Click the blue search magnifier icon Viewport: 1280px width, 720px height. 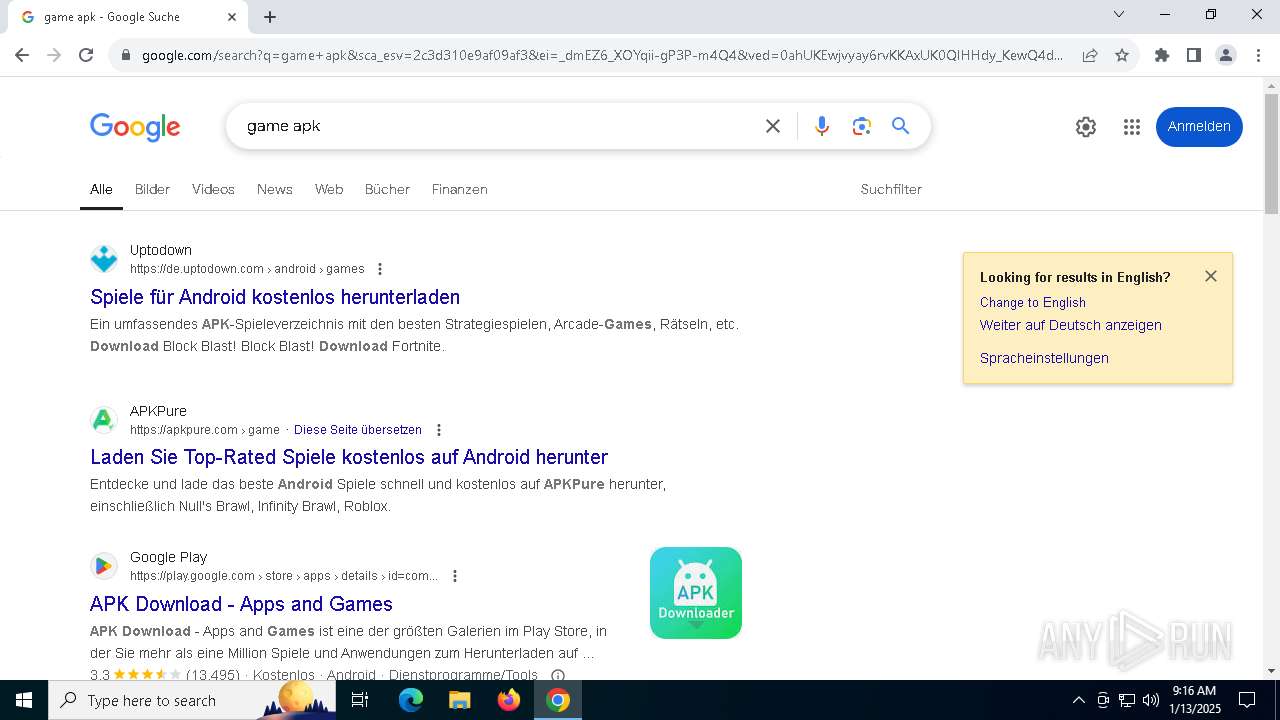(901, 126)
